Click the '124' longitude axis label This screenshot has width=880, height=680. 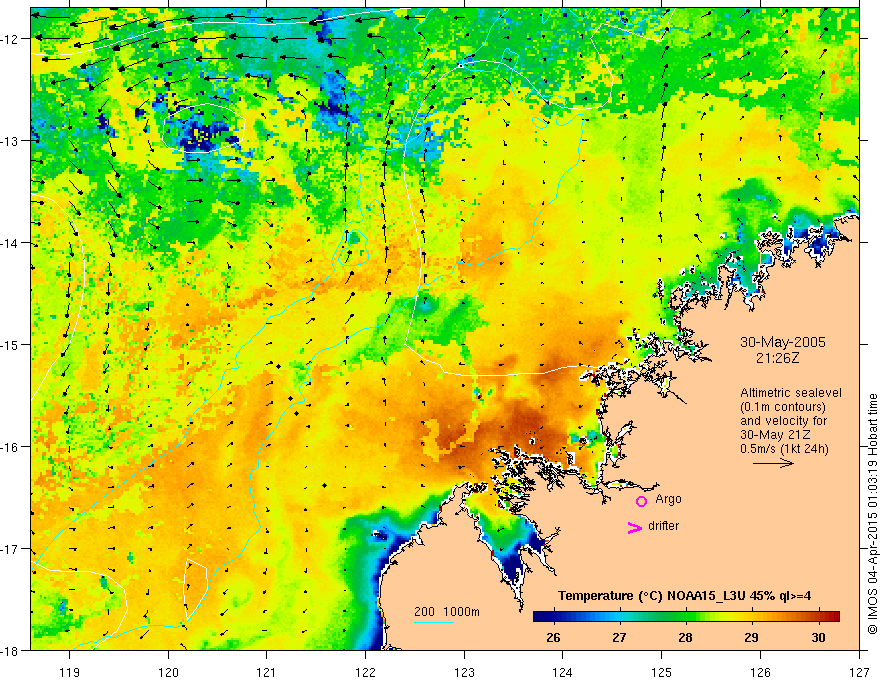coord(563,672)
